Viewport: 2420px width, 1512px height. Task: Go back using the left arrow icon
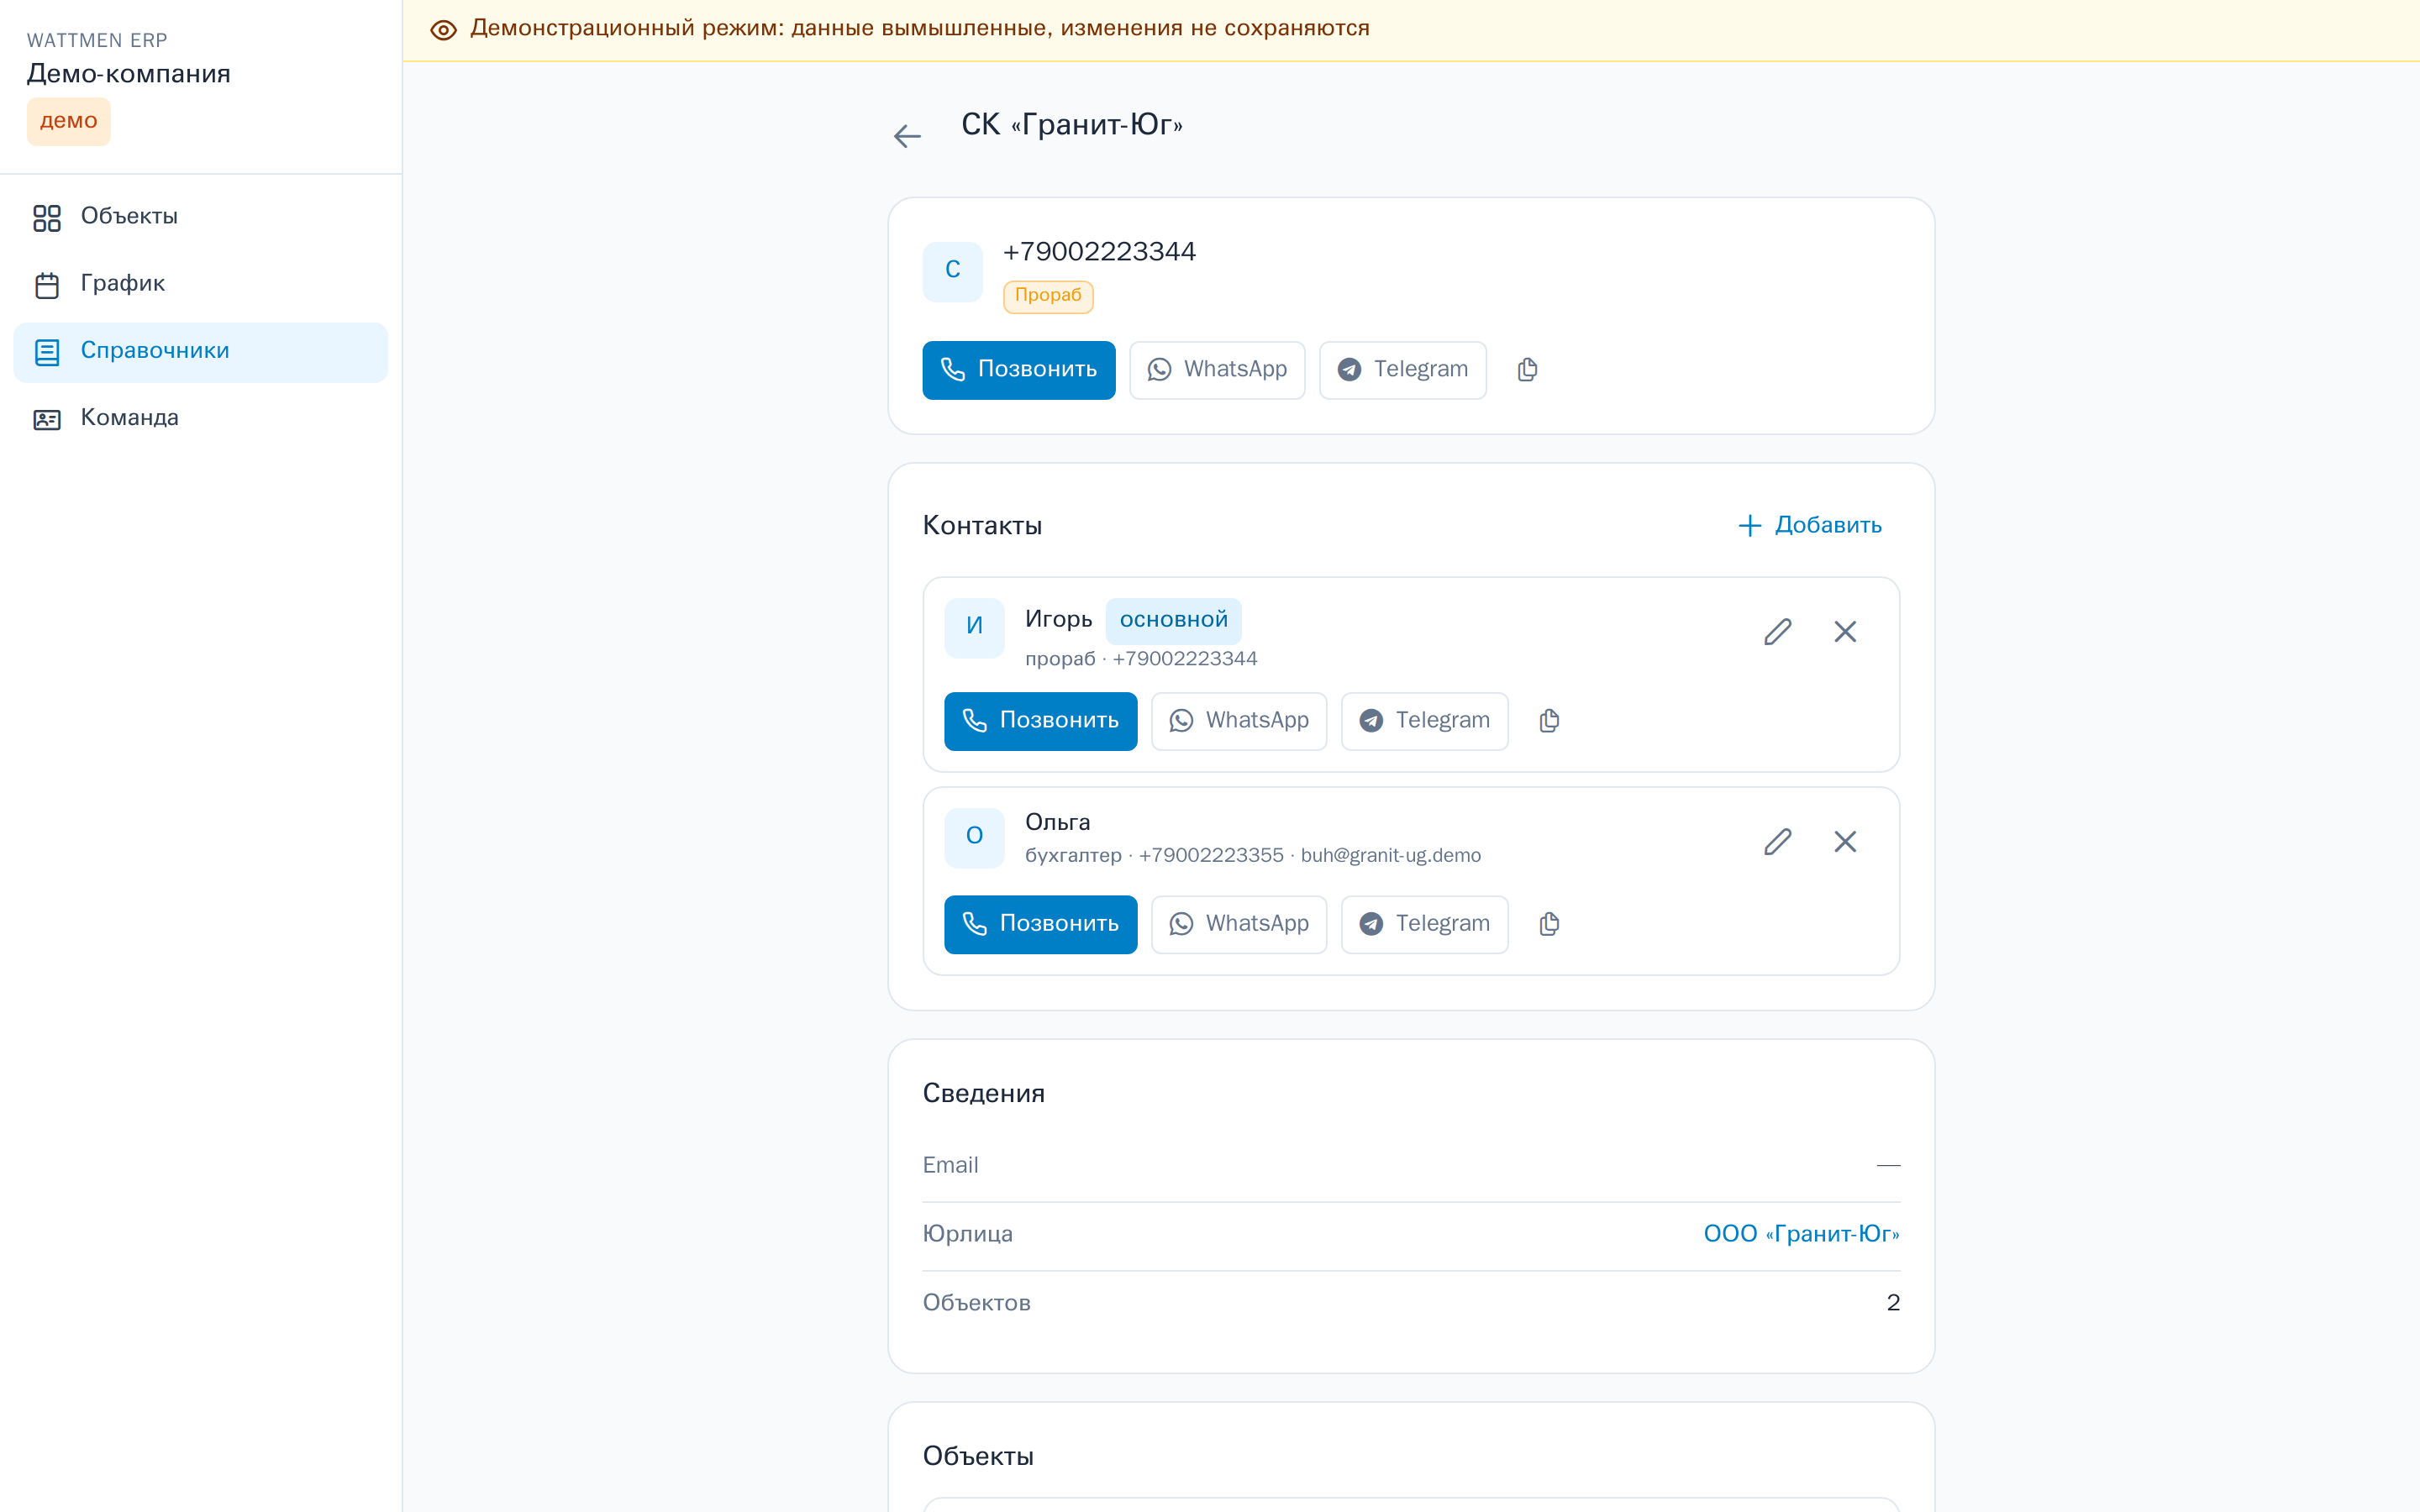[907, 136]
